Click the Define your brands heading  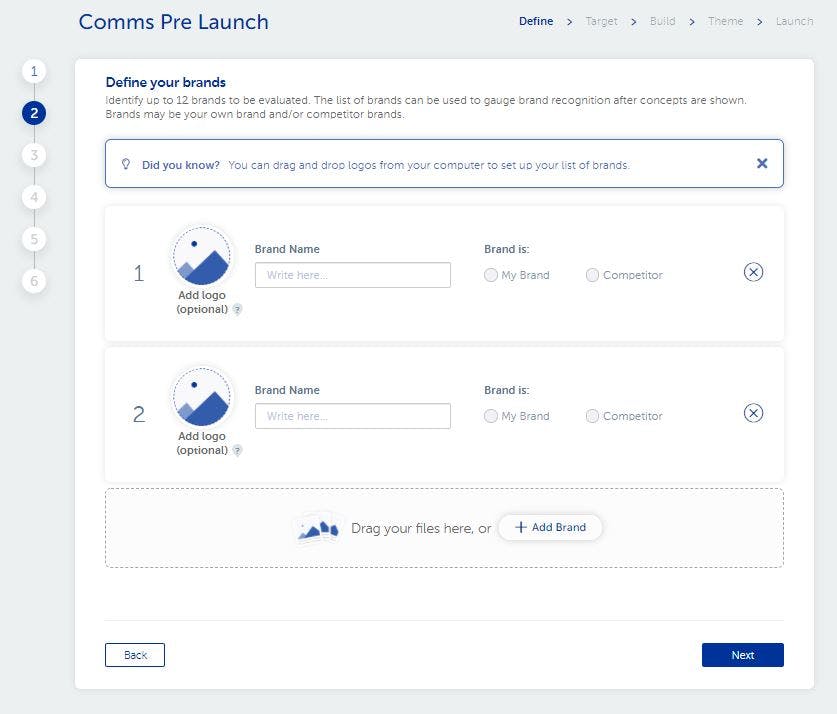165,82
